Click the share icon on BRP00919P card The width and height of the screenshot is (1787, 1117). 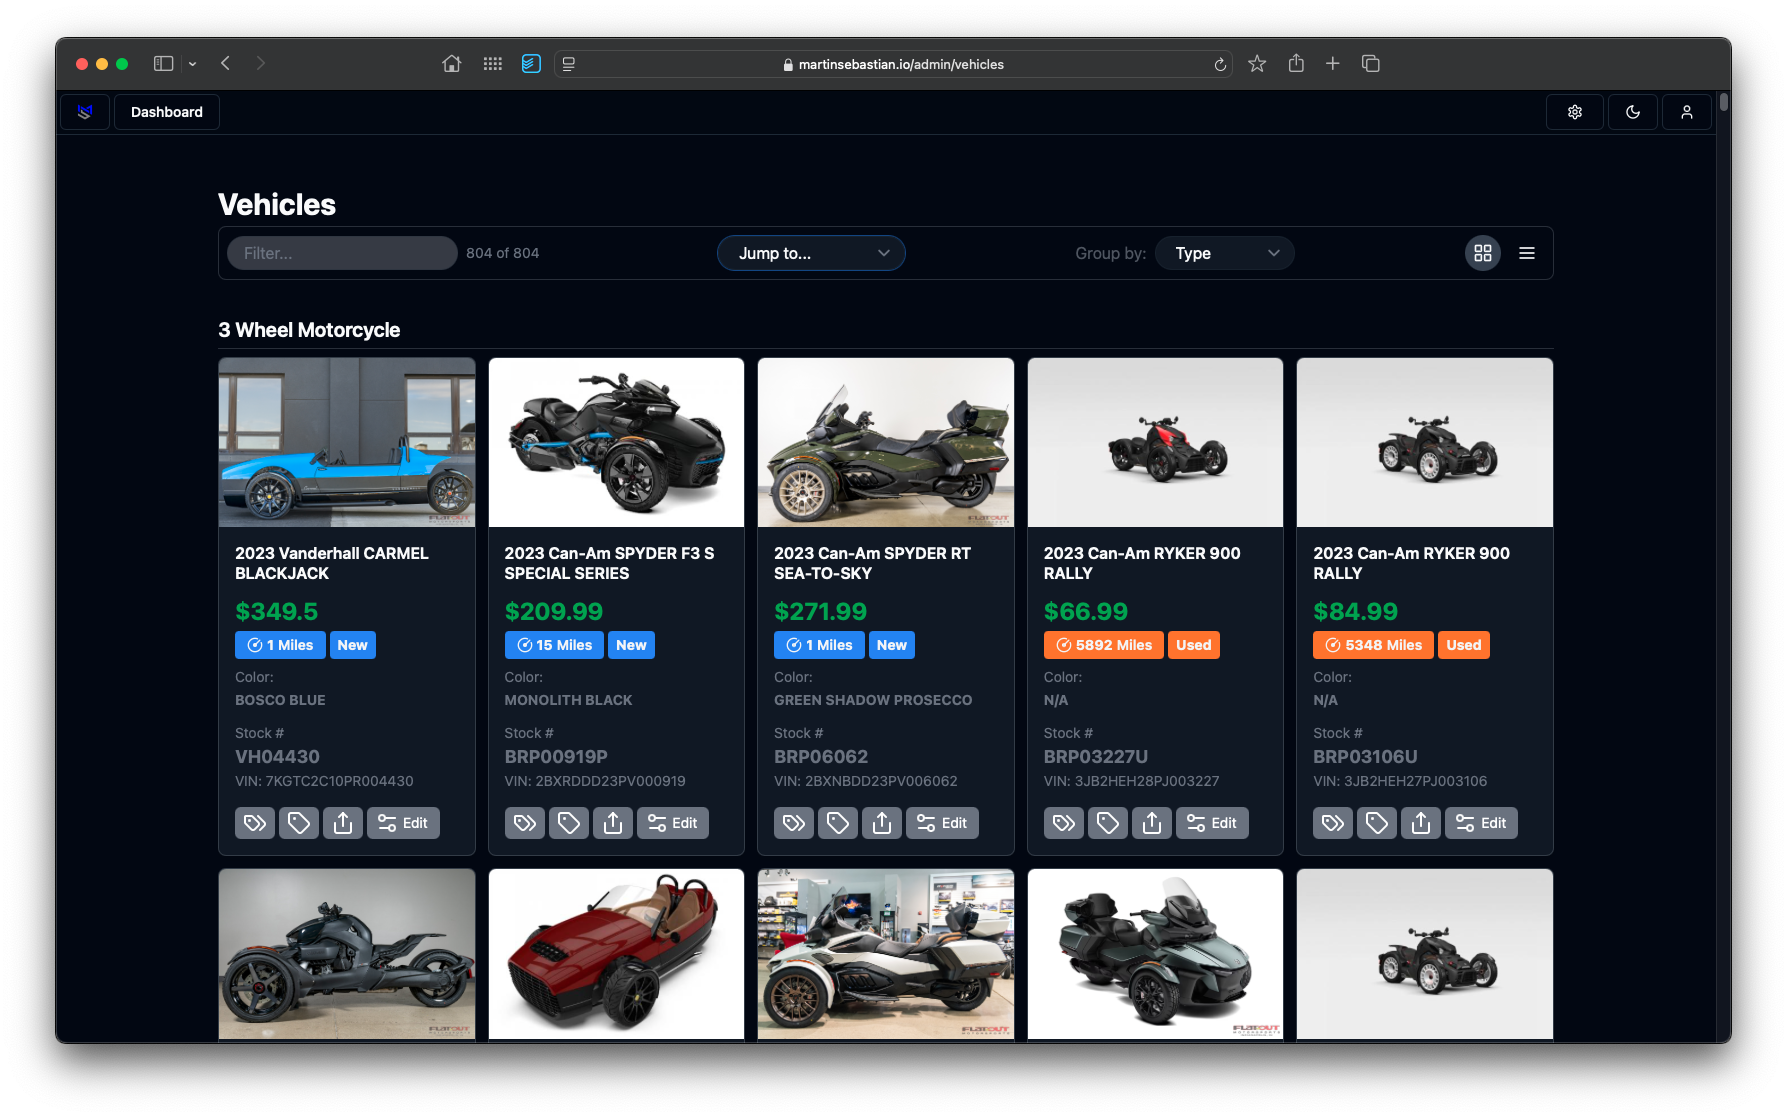point(613,823)
